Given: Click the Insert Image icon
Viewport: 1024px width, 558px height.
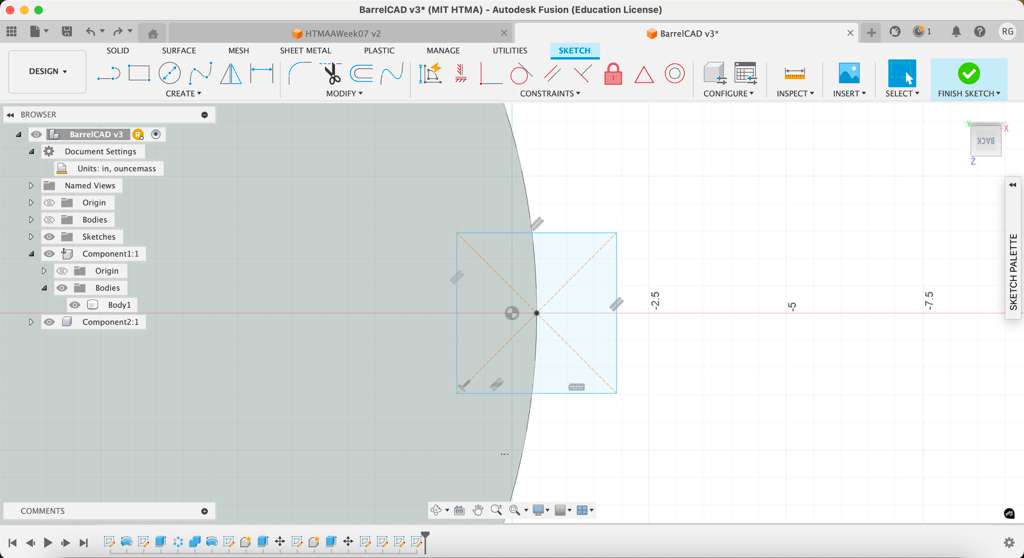Looking at the screenshot, I should point(848,73).
